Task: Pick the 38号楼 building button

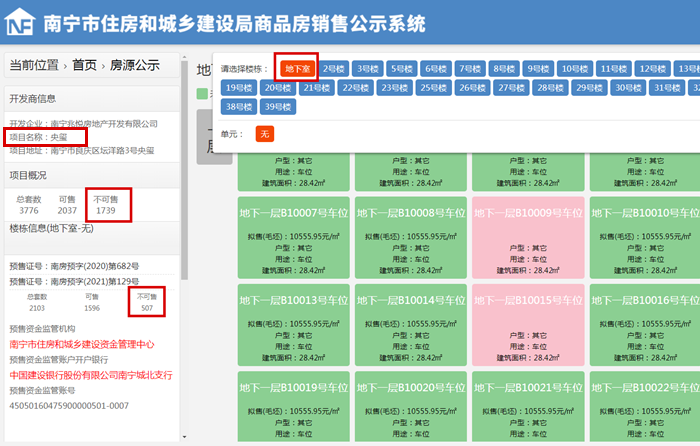Action: coord(239,107)
